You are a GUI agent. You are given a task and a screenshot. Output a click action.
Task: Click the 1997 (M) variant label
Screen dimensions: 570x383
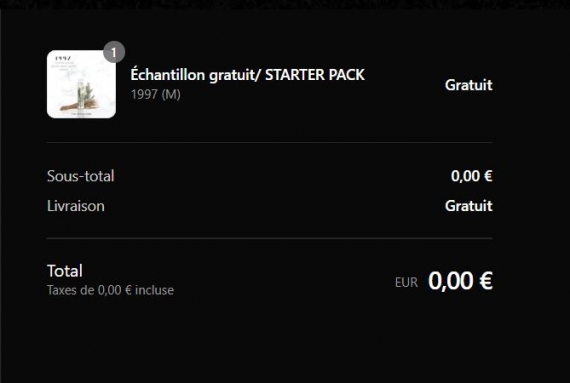[156, 94]
